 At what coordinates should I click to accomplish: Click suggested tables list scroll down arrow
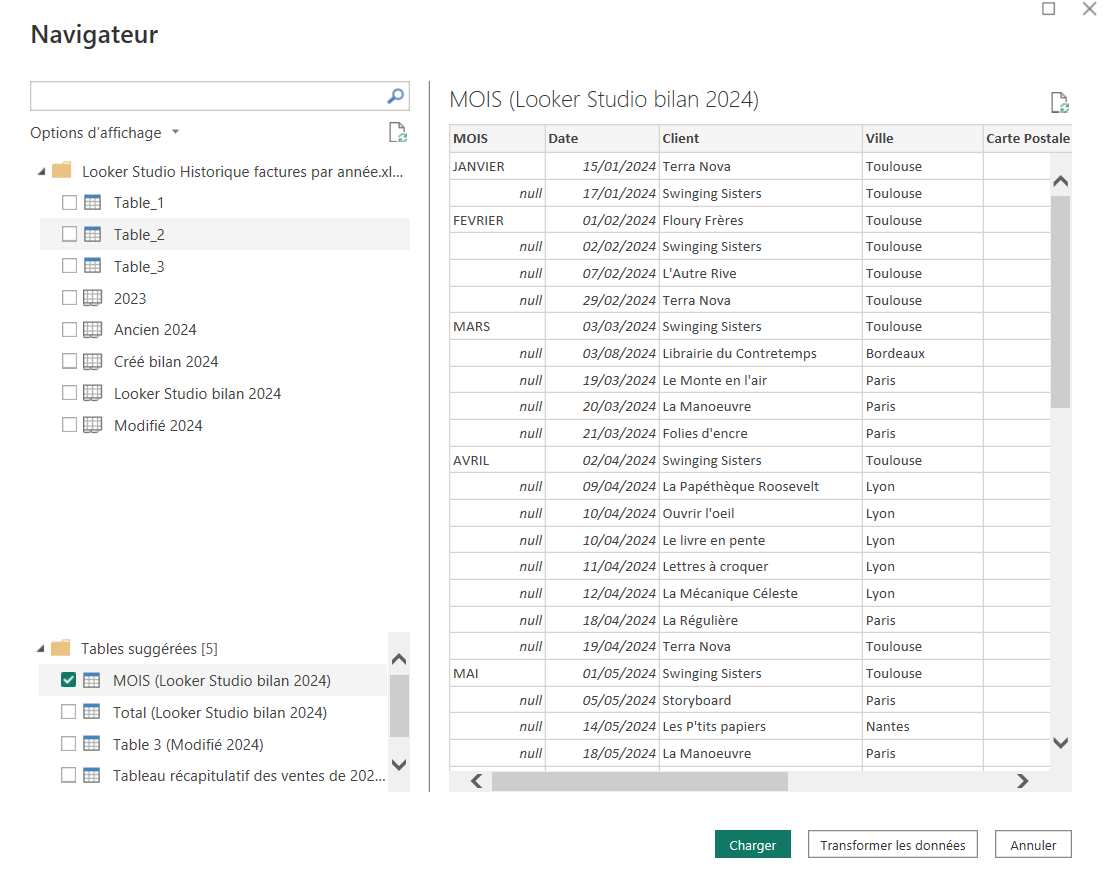click(399, 764)
